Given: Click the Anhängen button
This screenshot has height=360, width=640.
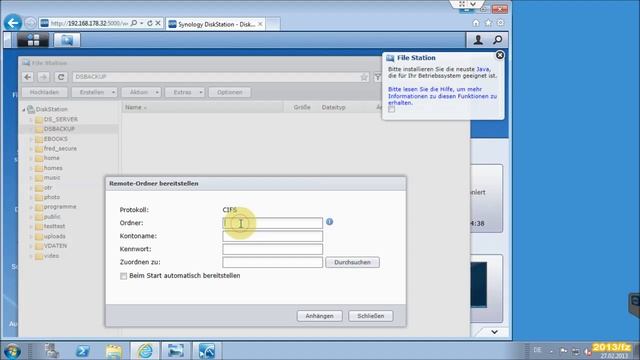Looking at the screenshot, I should point(320,316).
